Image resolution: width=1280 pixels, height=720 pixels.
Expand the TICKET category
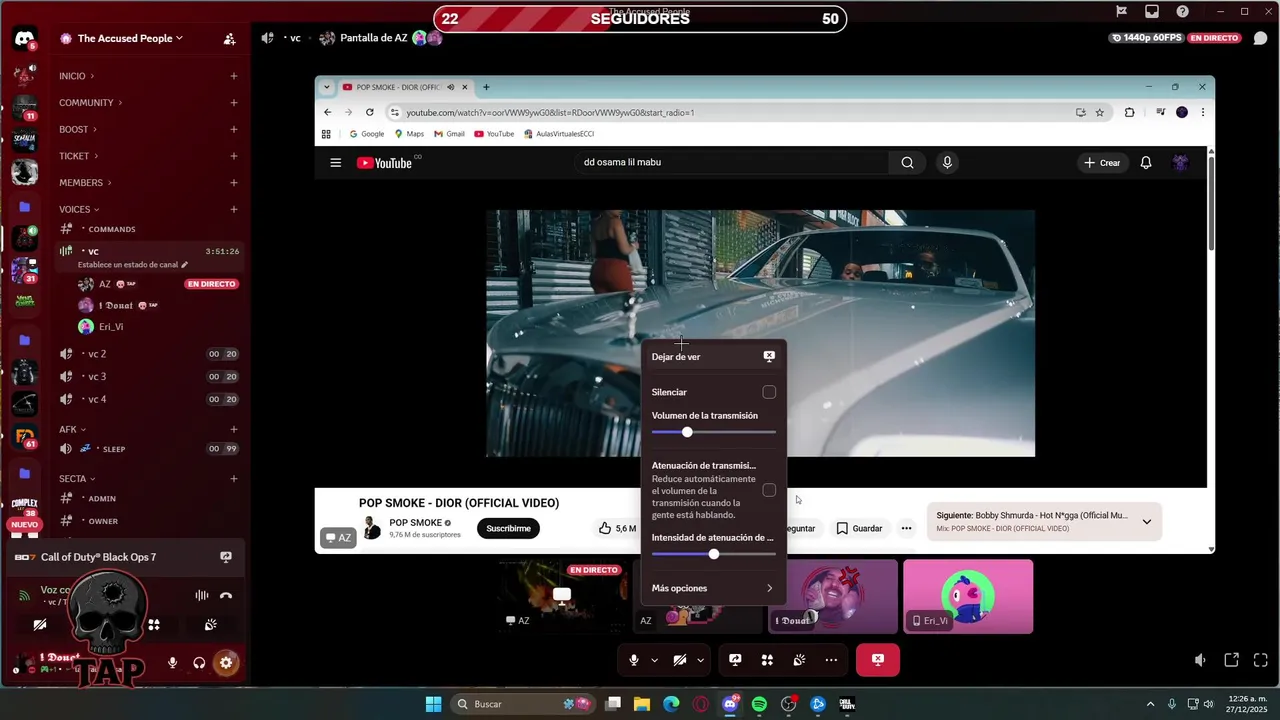[78, 156]
